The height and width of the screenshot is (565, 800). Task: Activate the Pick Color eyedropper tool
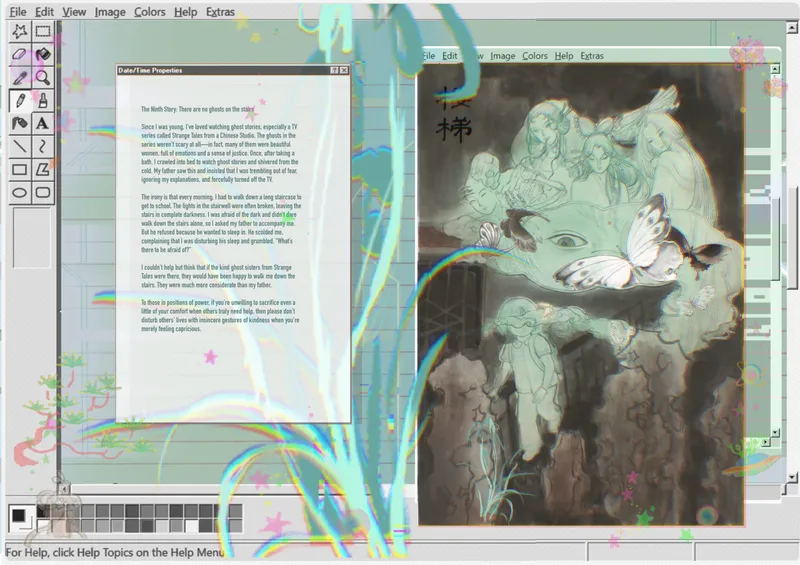19,77
